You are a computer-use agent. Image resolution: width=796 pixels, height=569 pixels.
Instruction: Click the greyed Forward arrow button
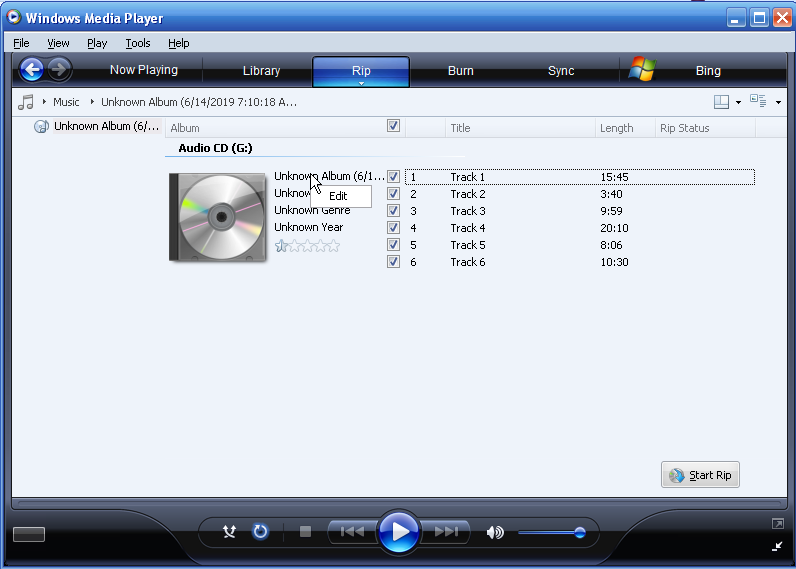pyautogui.click(x=59, y=70)
